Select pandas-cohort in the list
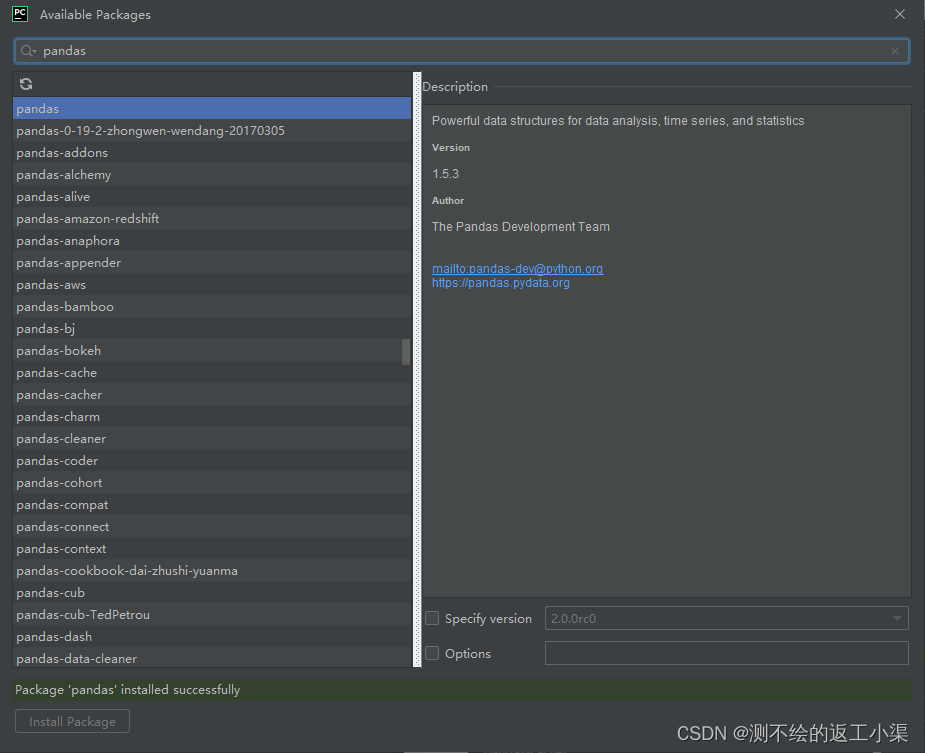The image size is (925, 753). (x=212, y=483)
